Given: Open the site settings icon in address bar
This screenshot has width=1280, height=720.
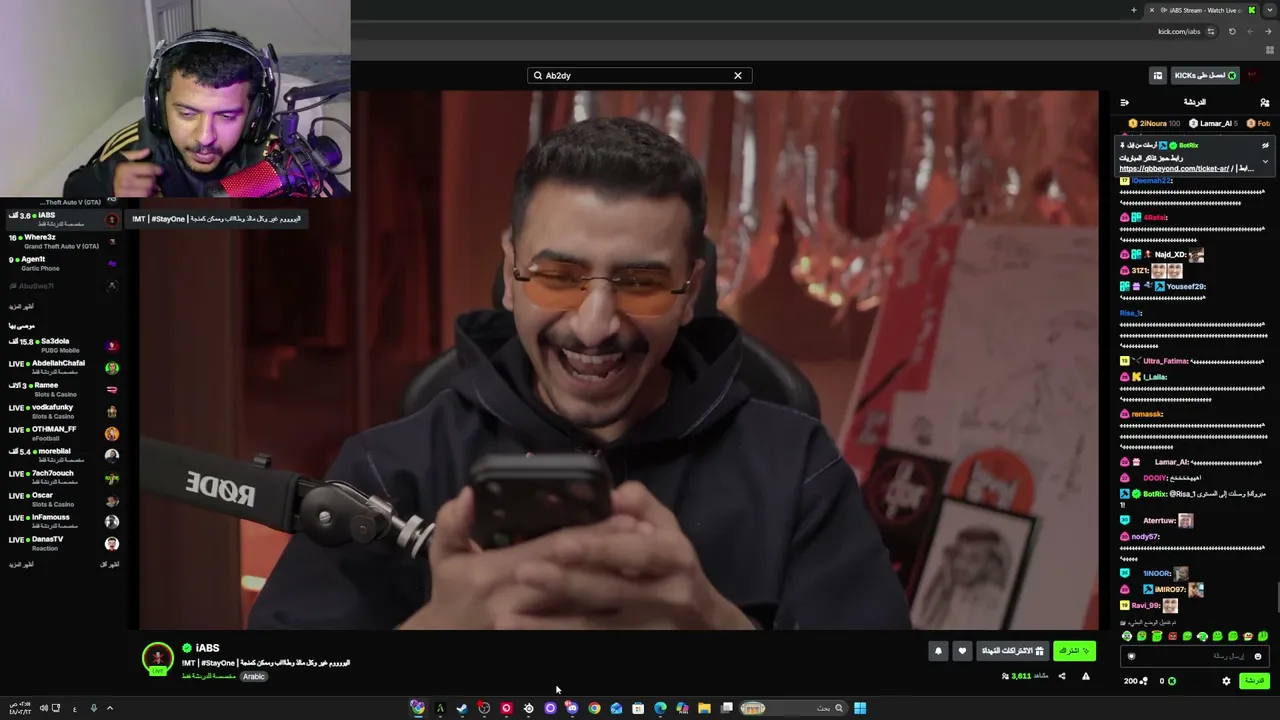Looking at the screenshot, I should point(1211,32).
